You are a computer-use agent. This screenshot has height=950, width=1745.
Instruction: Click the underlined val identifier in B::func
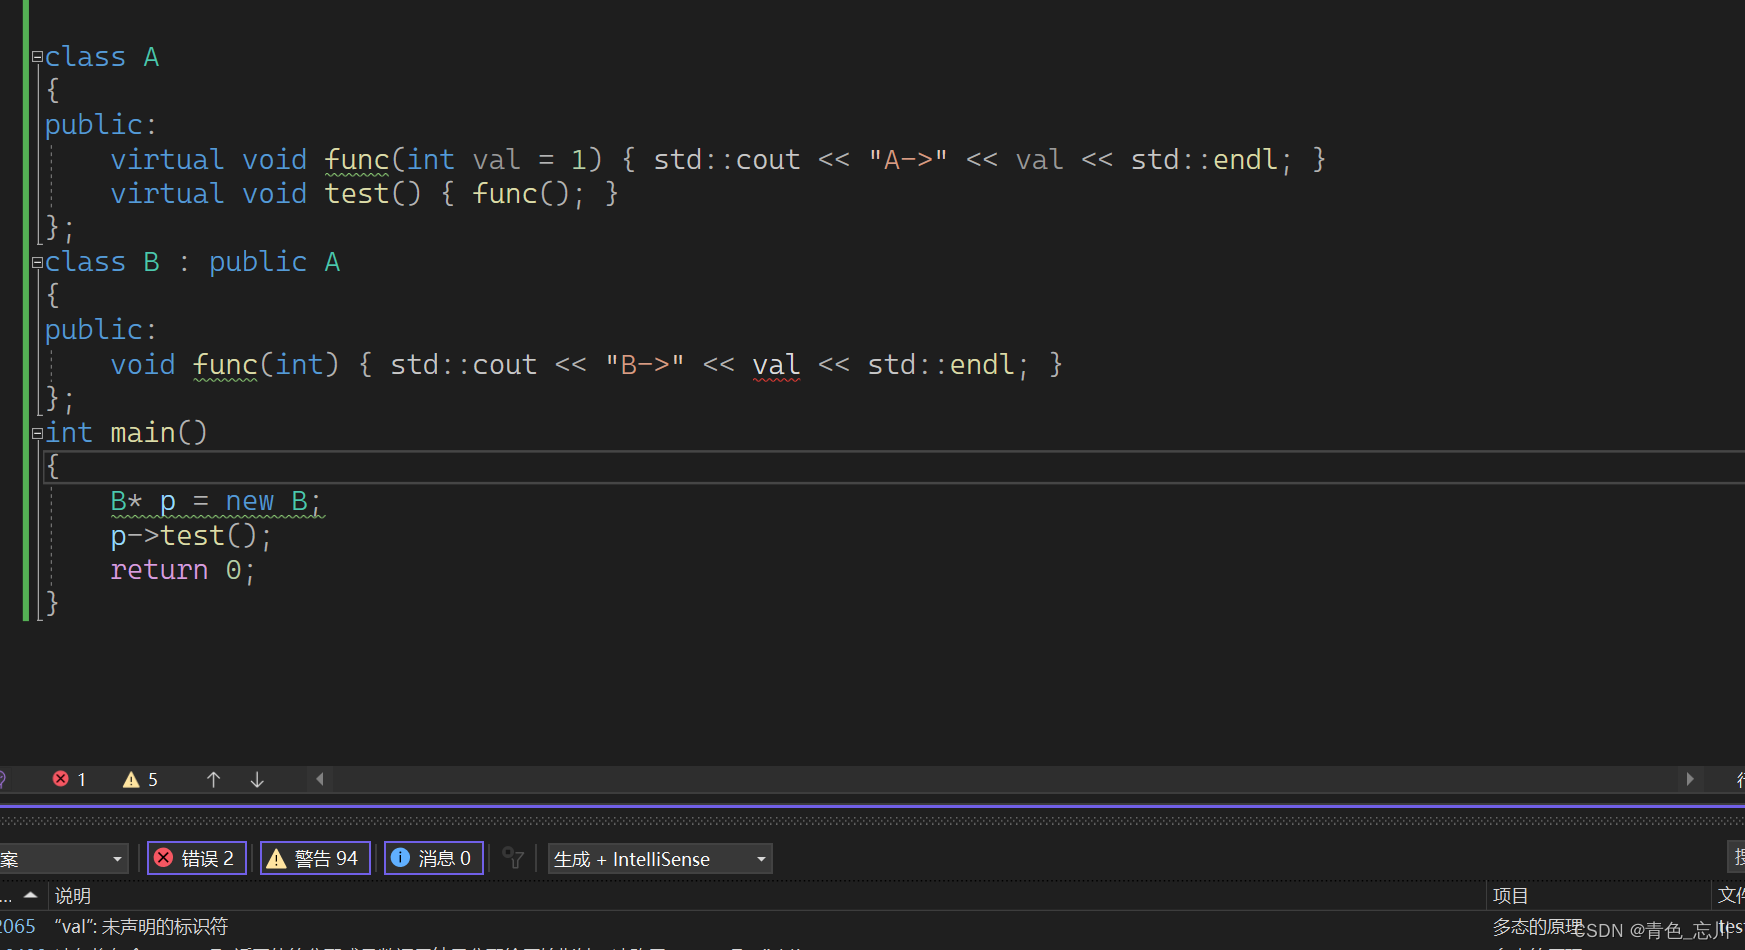776,365
